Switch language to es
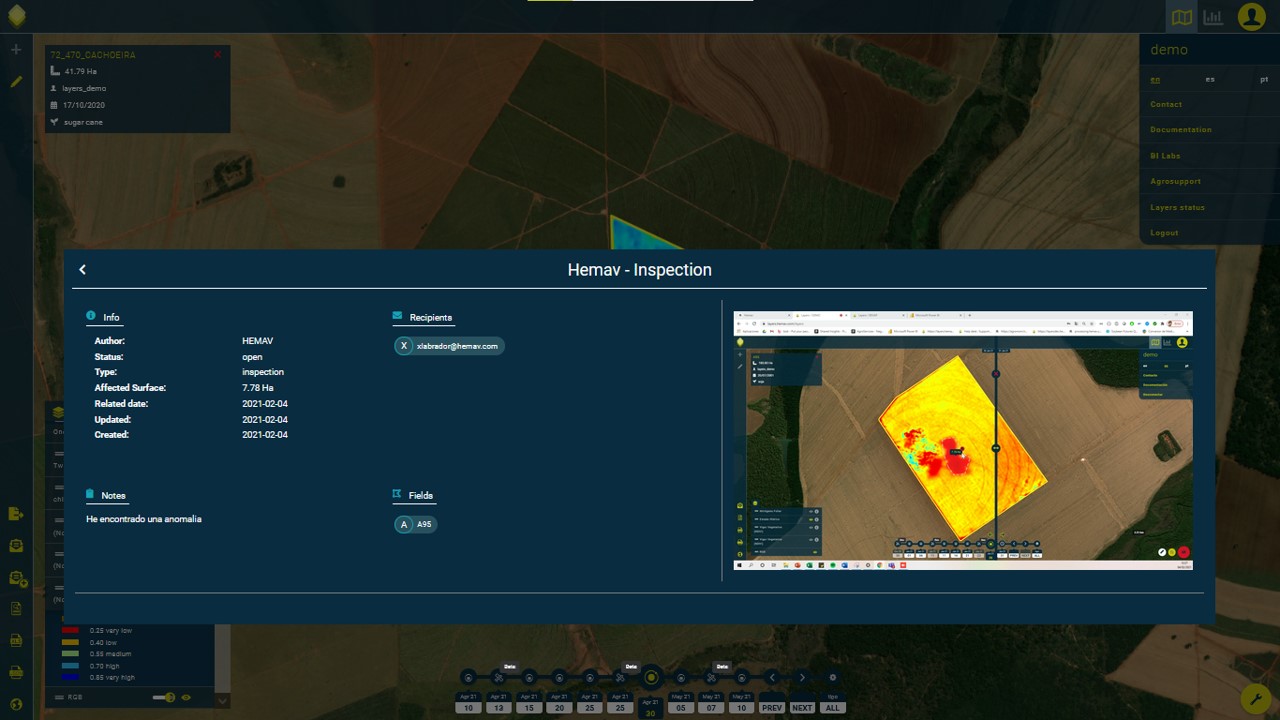 pyautogui.click(x=1210, y=79)
